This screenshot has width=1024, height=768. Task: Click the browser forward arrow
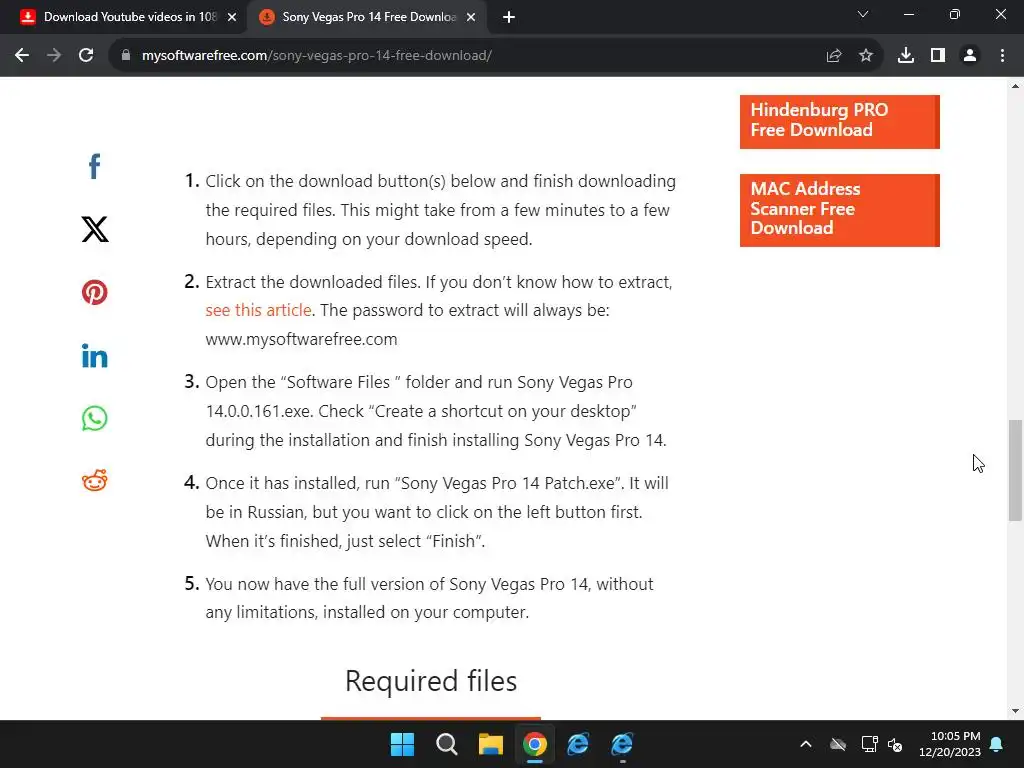click(54, 56)
